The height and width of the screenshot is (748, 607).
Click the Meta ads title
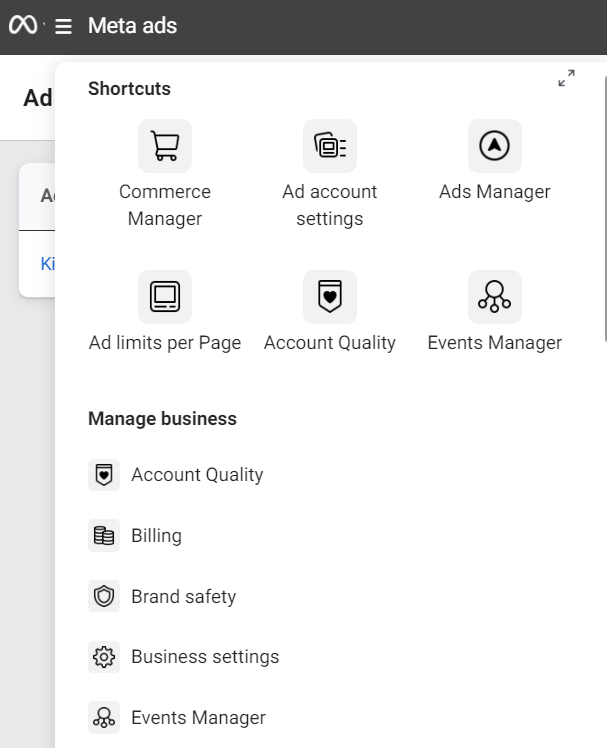[x=133, y=26]
